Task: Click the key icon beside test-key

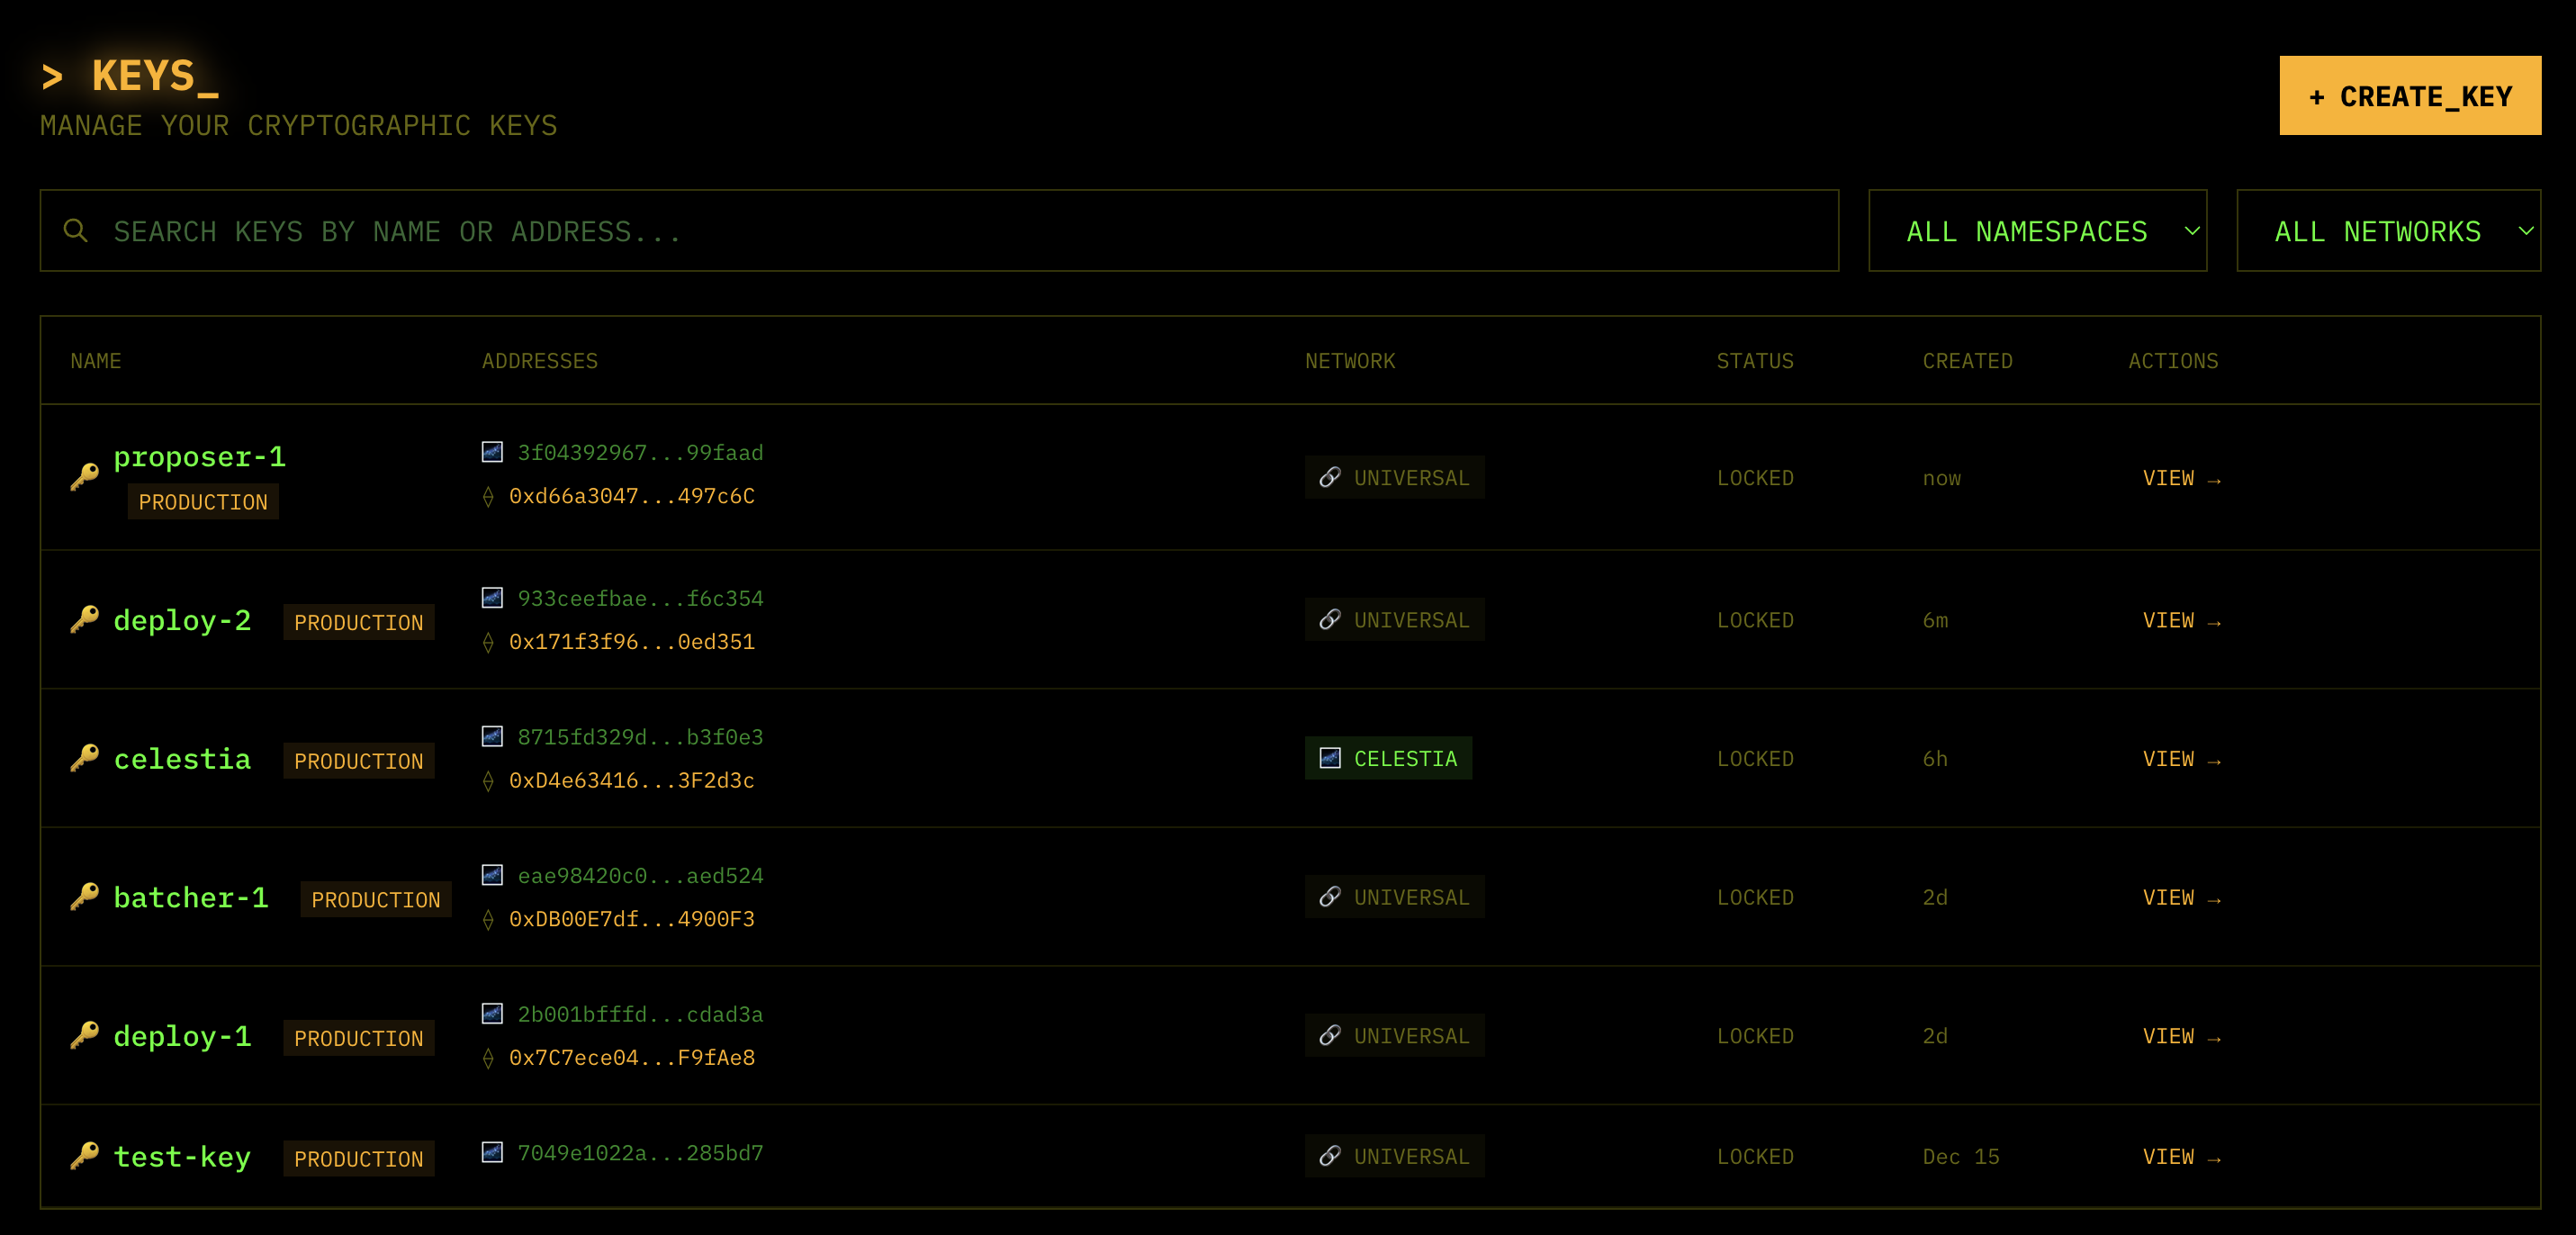Action: [85, 1156]
